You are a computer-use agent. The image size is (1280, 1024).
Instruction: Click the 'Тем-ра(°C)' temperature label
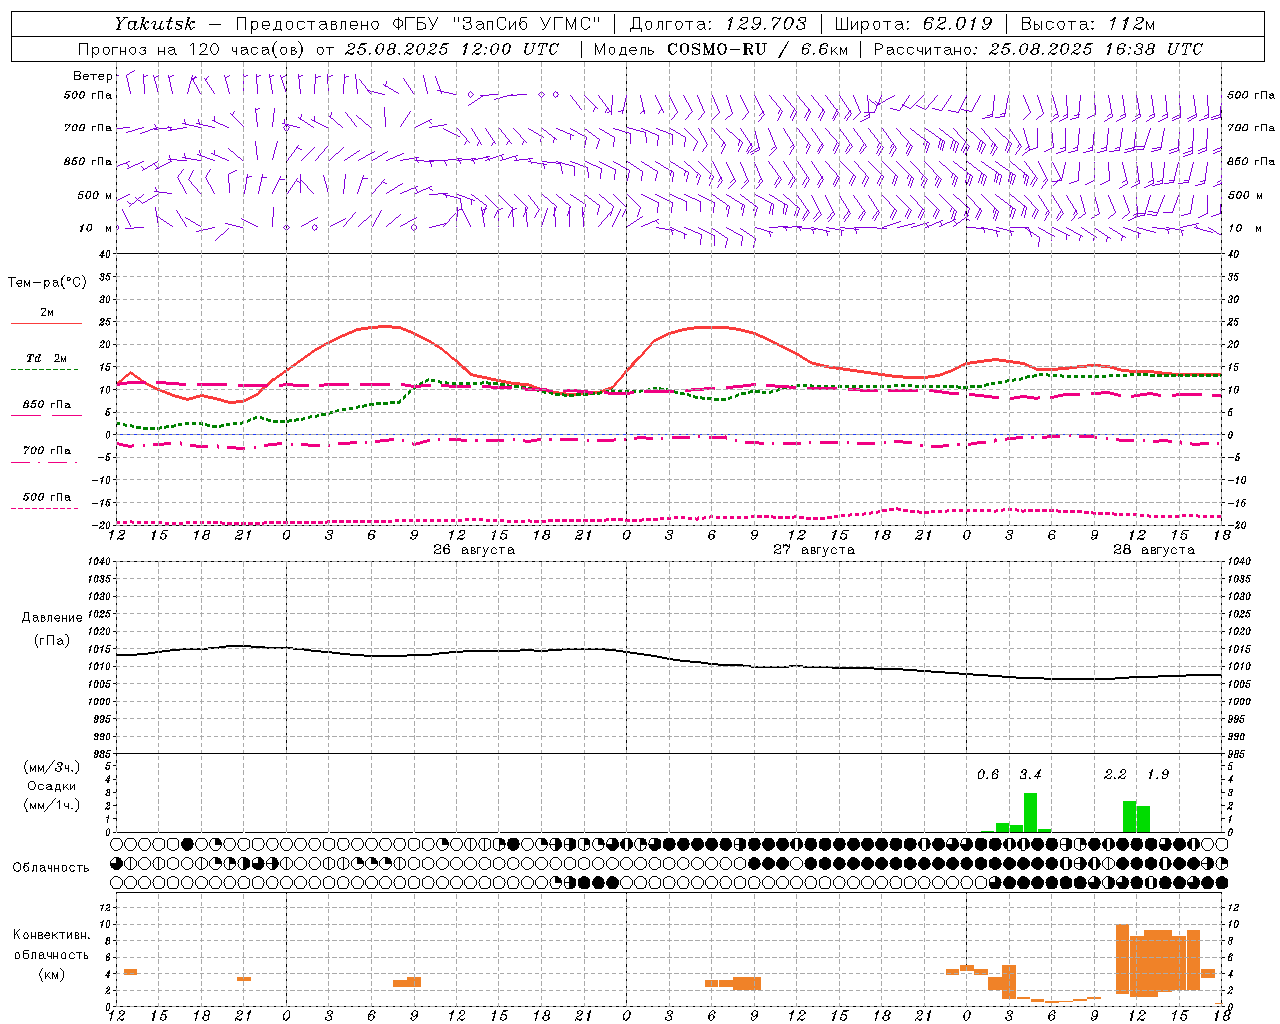click(x=47, y=283)
